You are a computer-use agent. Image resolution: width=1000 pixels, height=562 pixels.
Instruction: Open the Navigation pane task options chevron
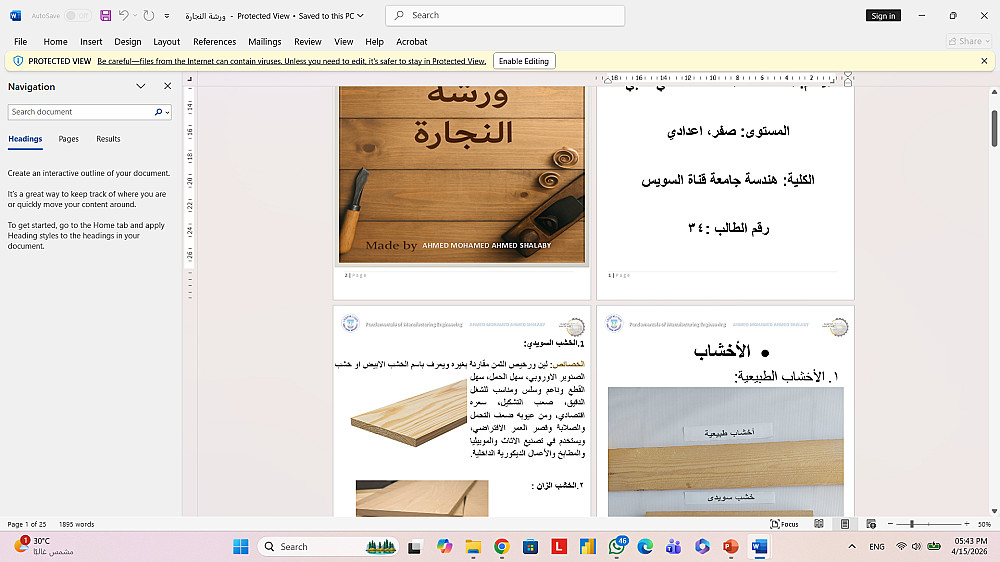pyautogui.click(x=141, y=87)
